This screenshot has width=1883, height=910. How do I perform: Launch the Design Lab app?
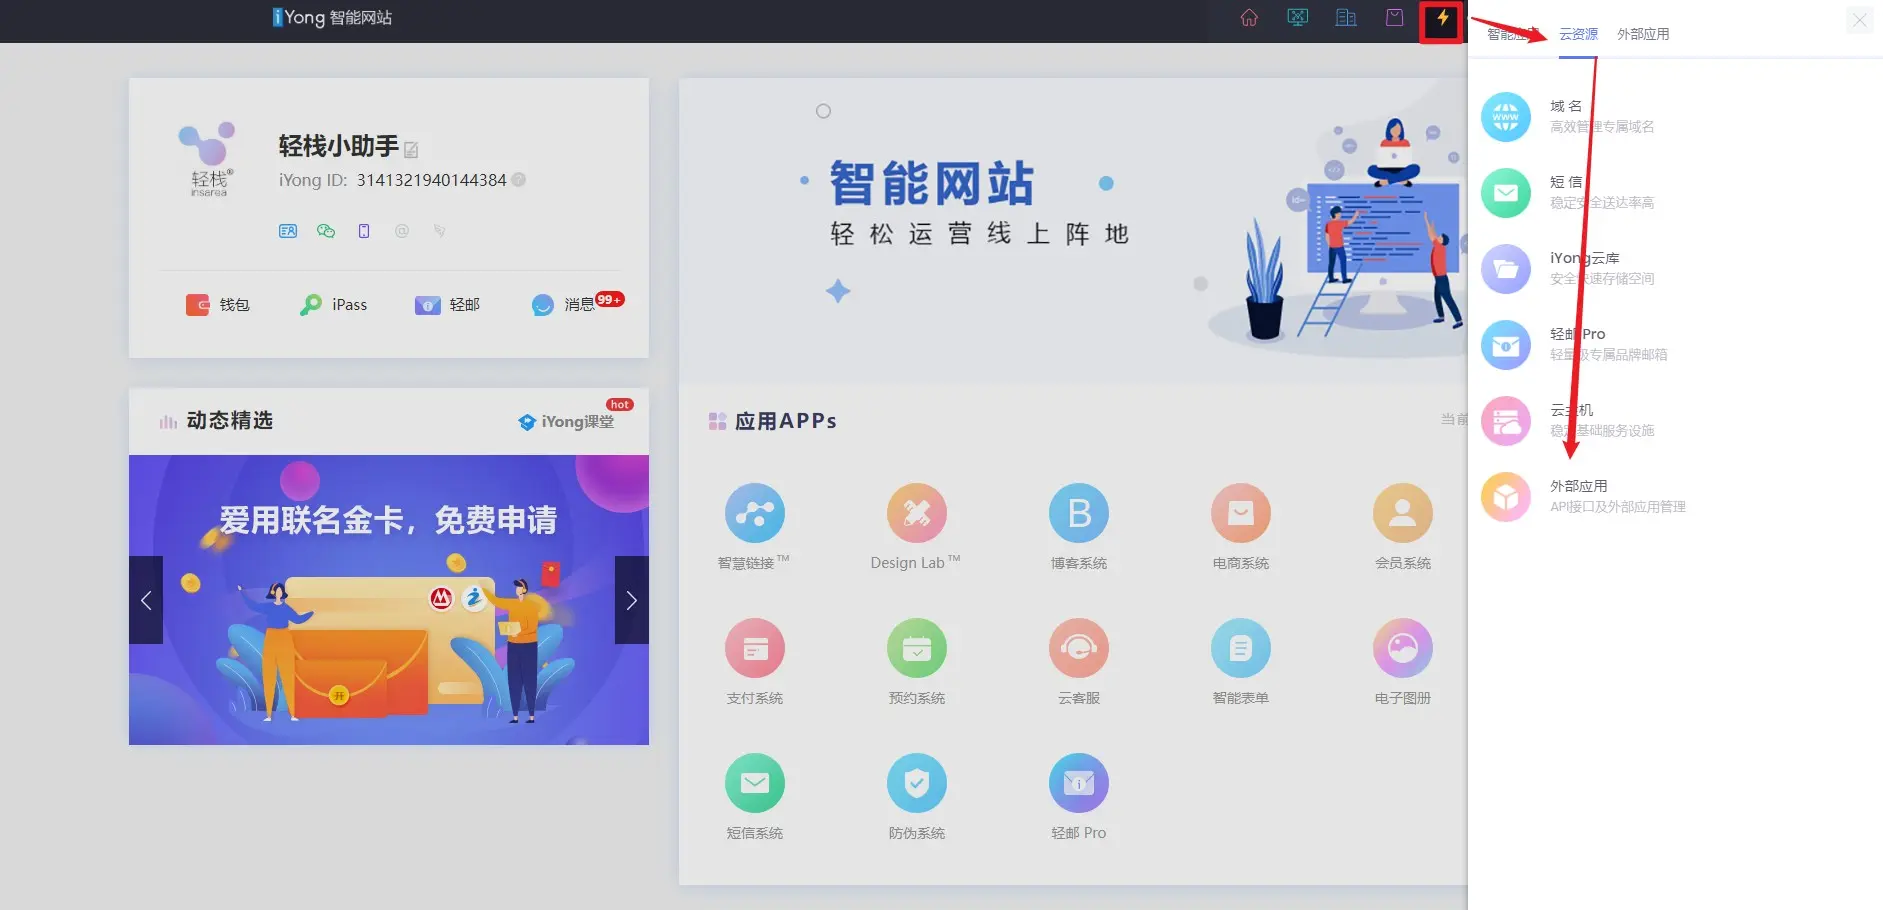pyautogui.click(x=916, y=513)
